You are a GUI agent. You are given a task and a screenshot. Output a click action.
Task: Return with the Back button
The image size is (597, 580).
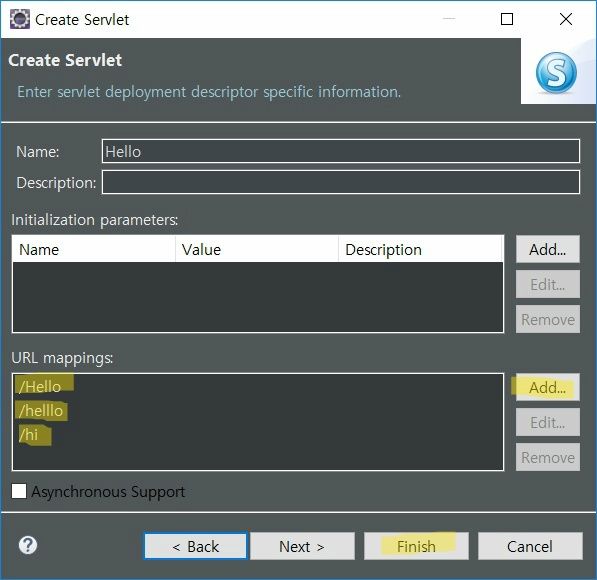(196, 546)
